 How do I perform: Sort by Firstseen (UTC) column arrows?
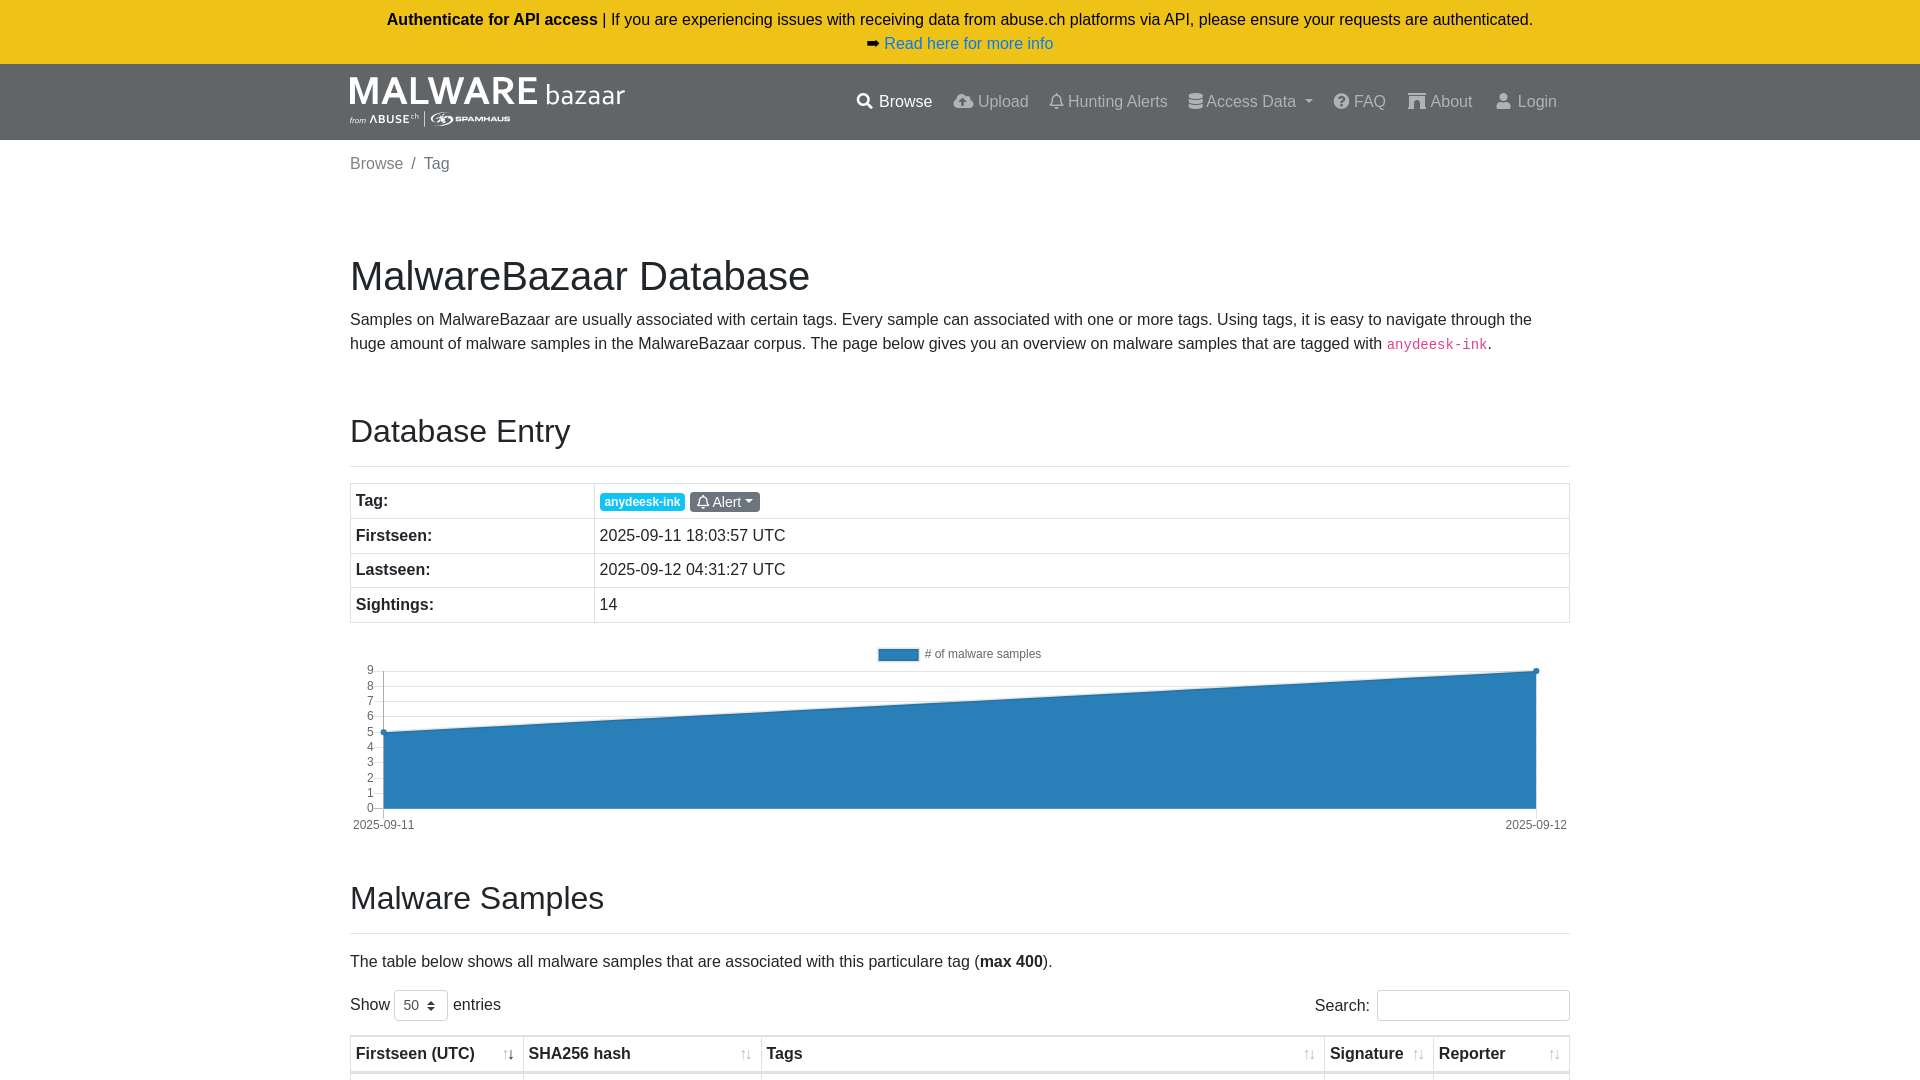click(508, 1055)
